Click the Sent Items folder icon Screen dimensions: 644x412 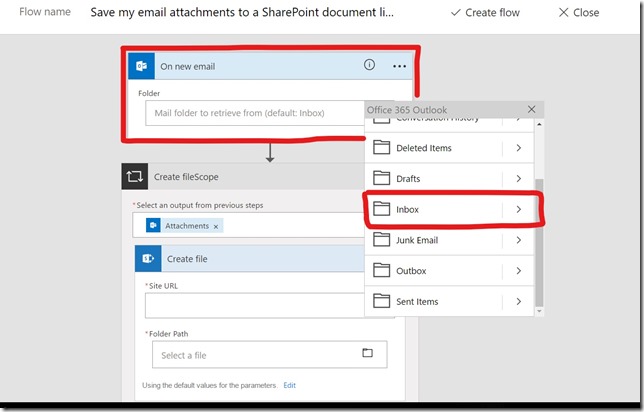[382, 301]
